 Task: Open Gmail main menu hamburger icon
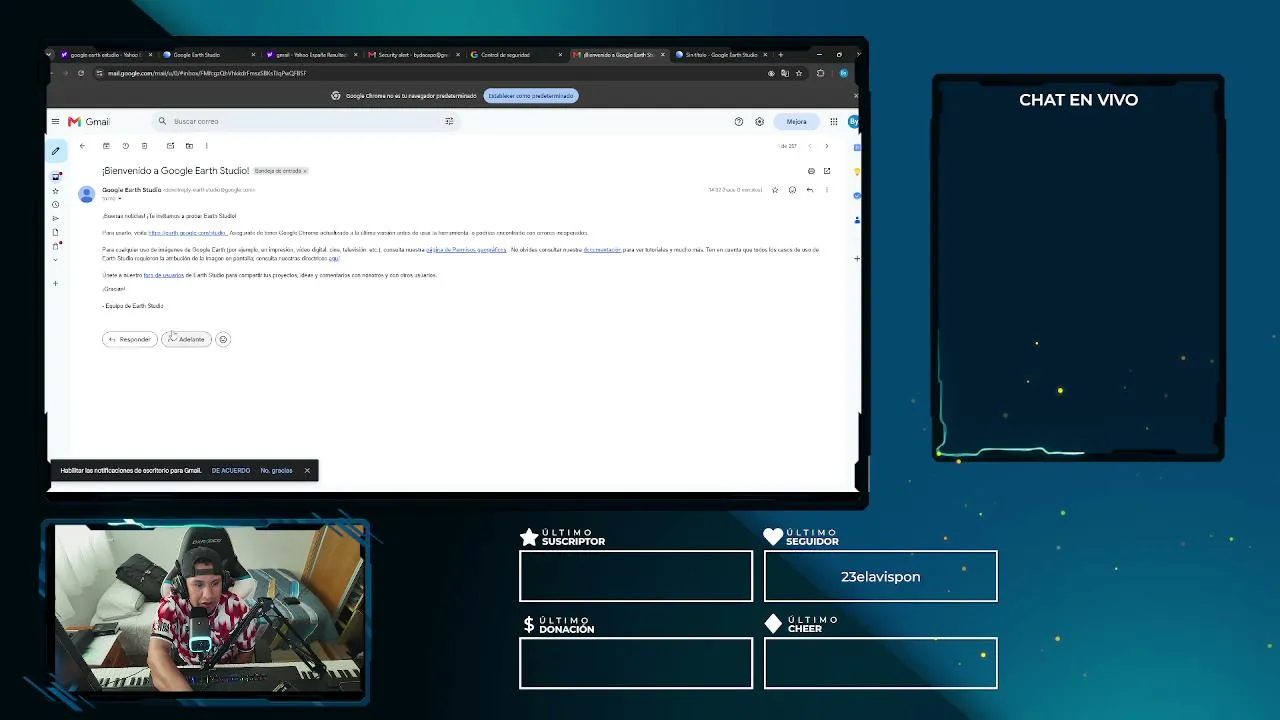point(55,121)
